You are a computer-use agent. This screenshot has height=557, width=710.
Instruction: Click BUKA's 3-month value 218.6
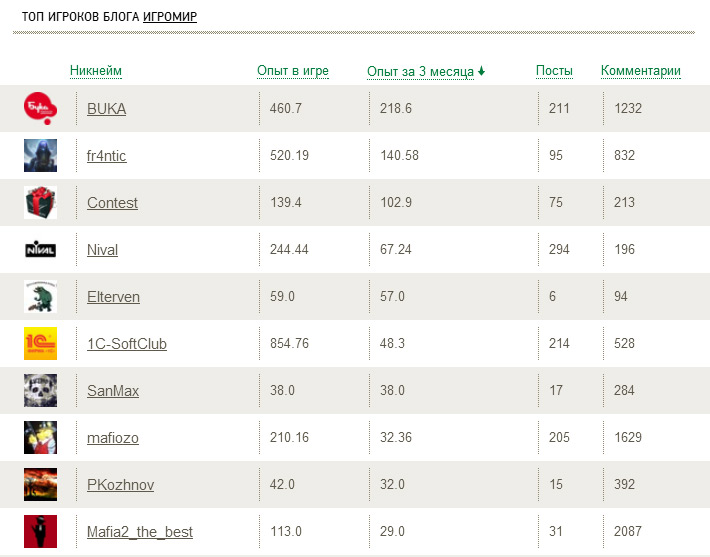click(x=396, y=108)
